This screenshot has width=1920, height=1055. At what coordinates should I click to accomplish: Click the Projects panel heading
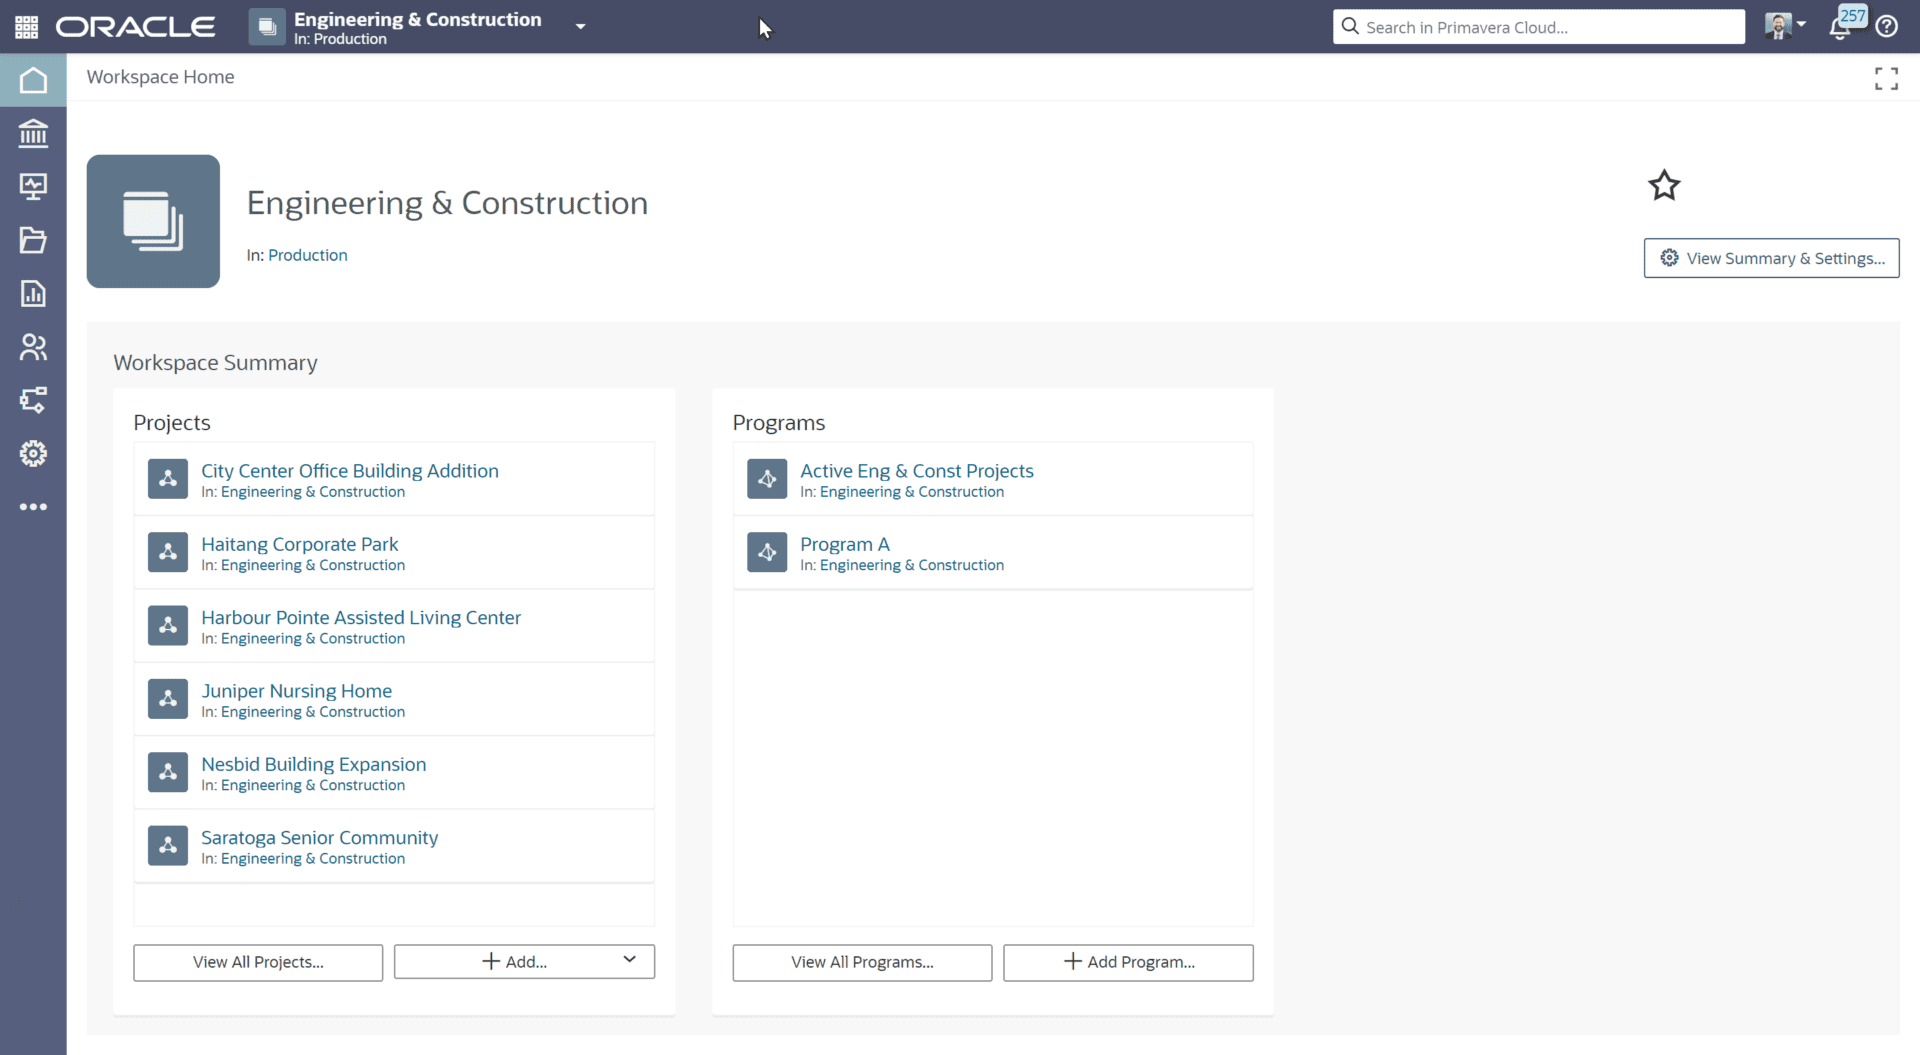click(172, 422)
